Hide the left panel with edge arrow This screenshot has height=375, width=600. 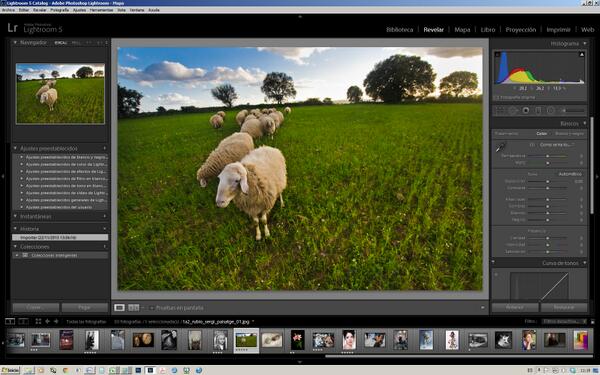click(3, 176)
